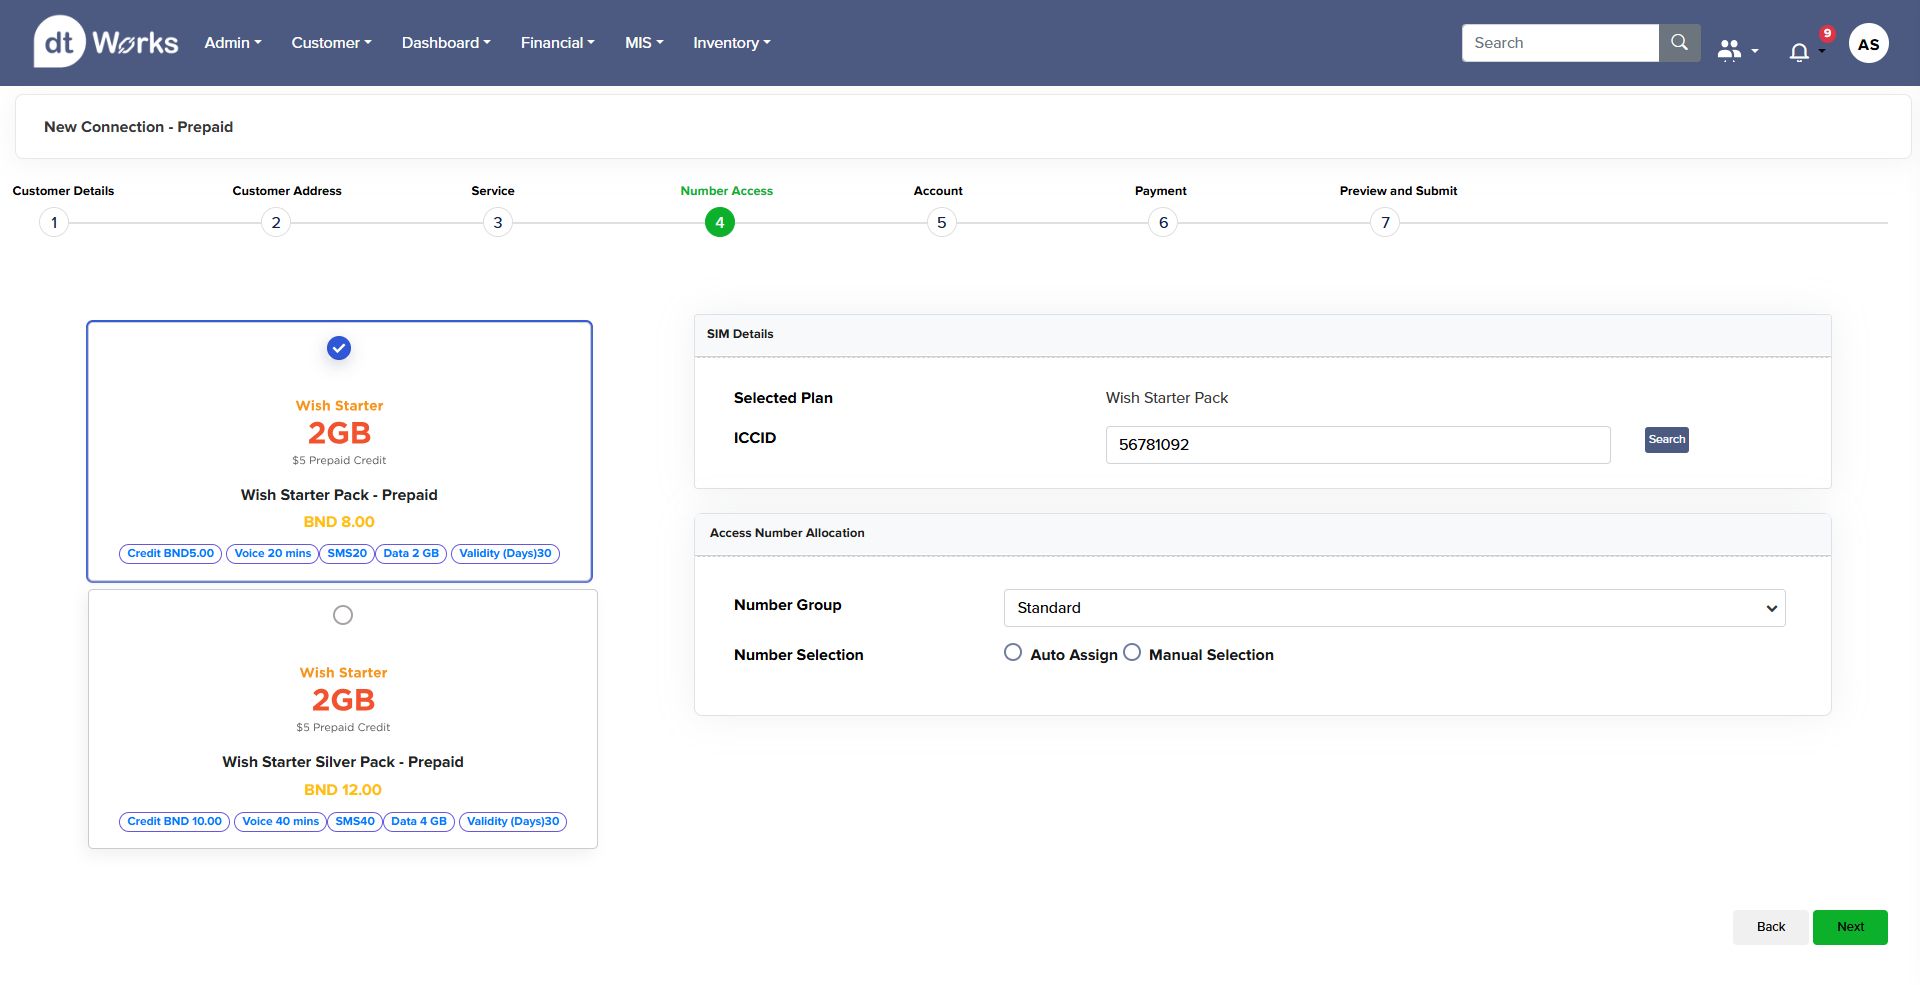The image size is (1920, 985).
Task: Choose Auto Assign number selection
Action: [x=1013, y=652]
